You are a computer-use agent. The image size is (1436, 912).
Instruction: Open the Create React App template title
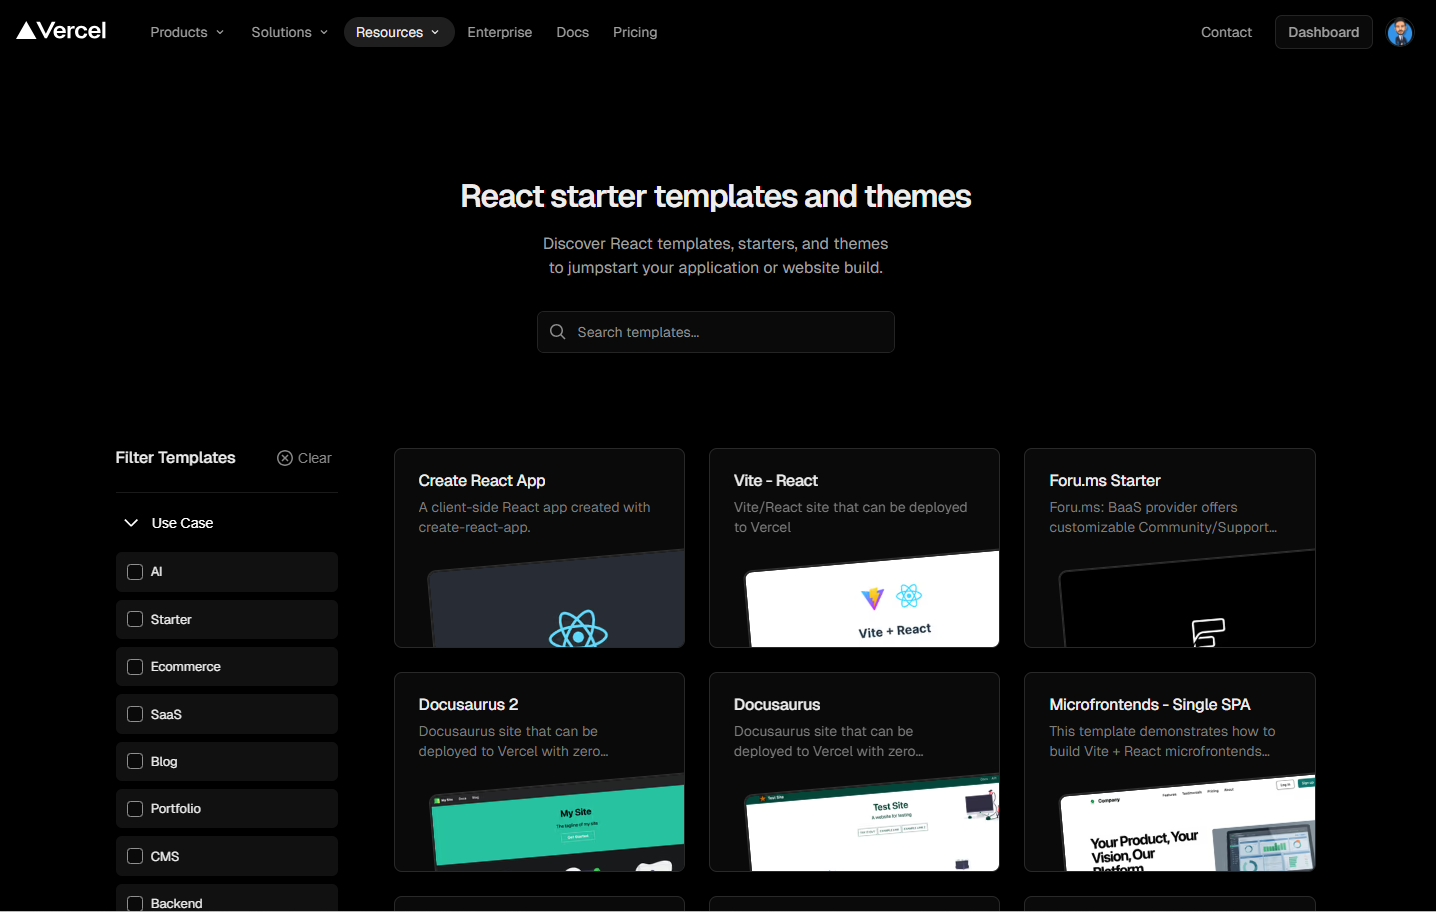[482, 481]
